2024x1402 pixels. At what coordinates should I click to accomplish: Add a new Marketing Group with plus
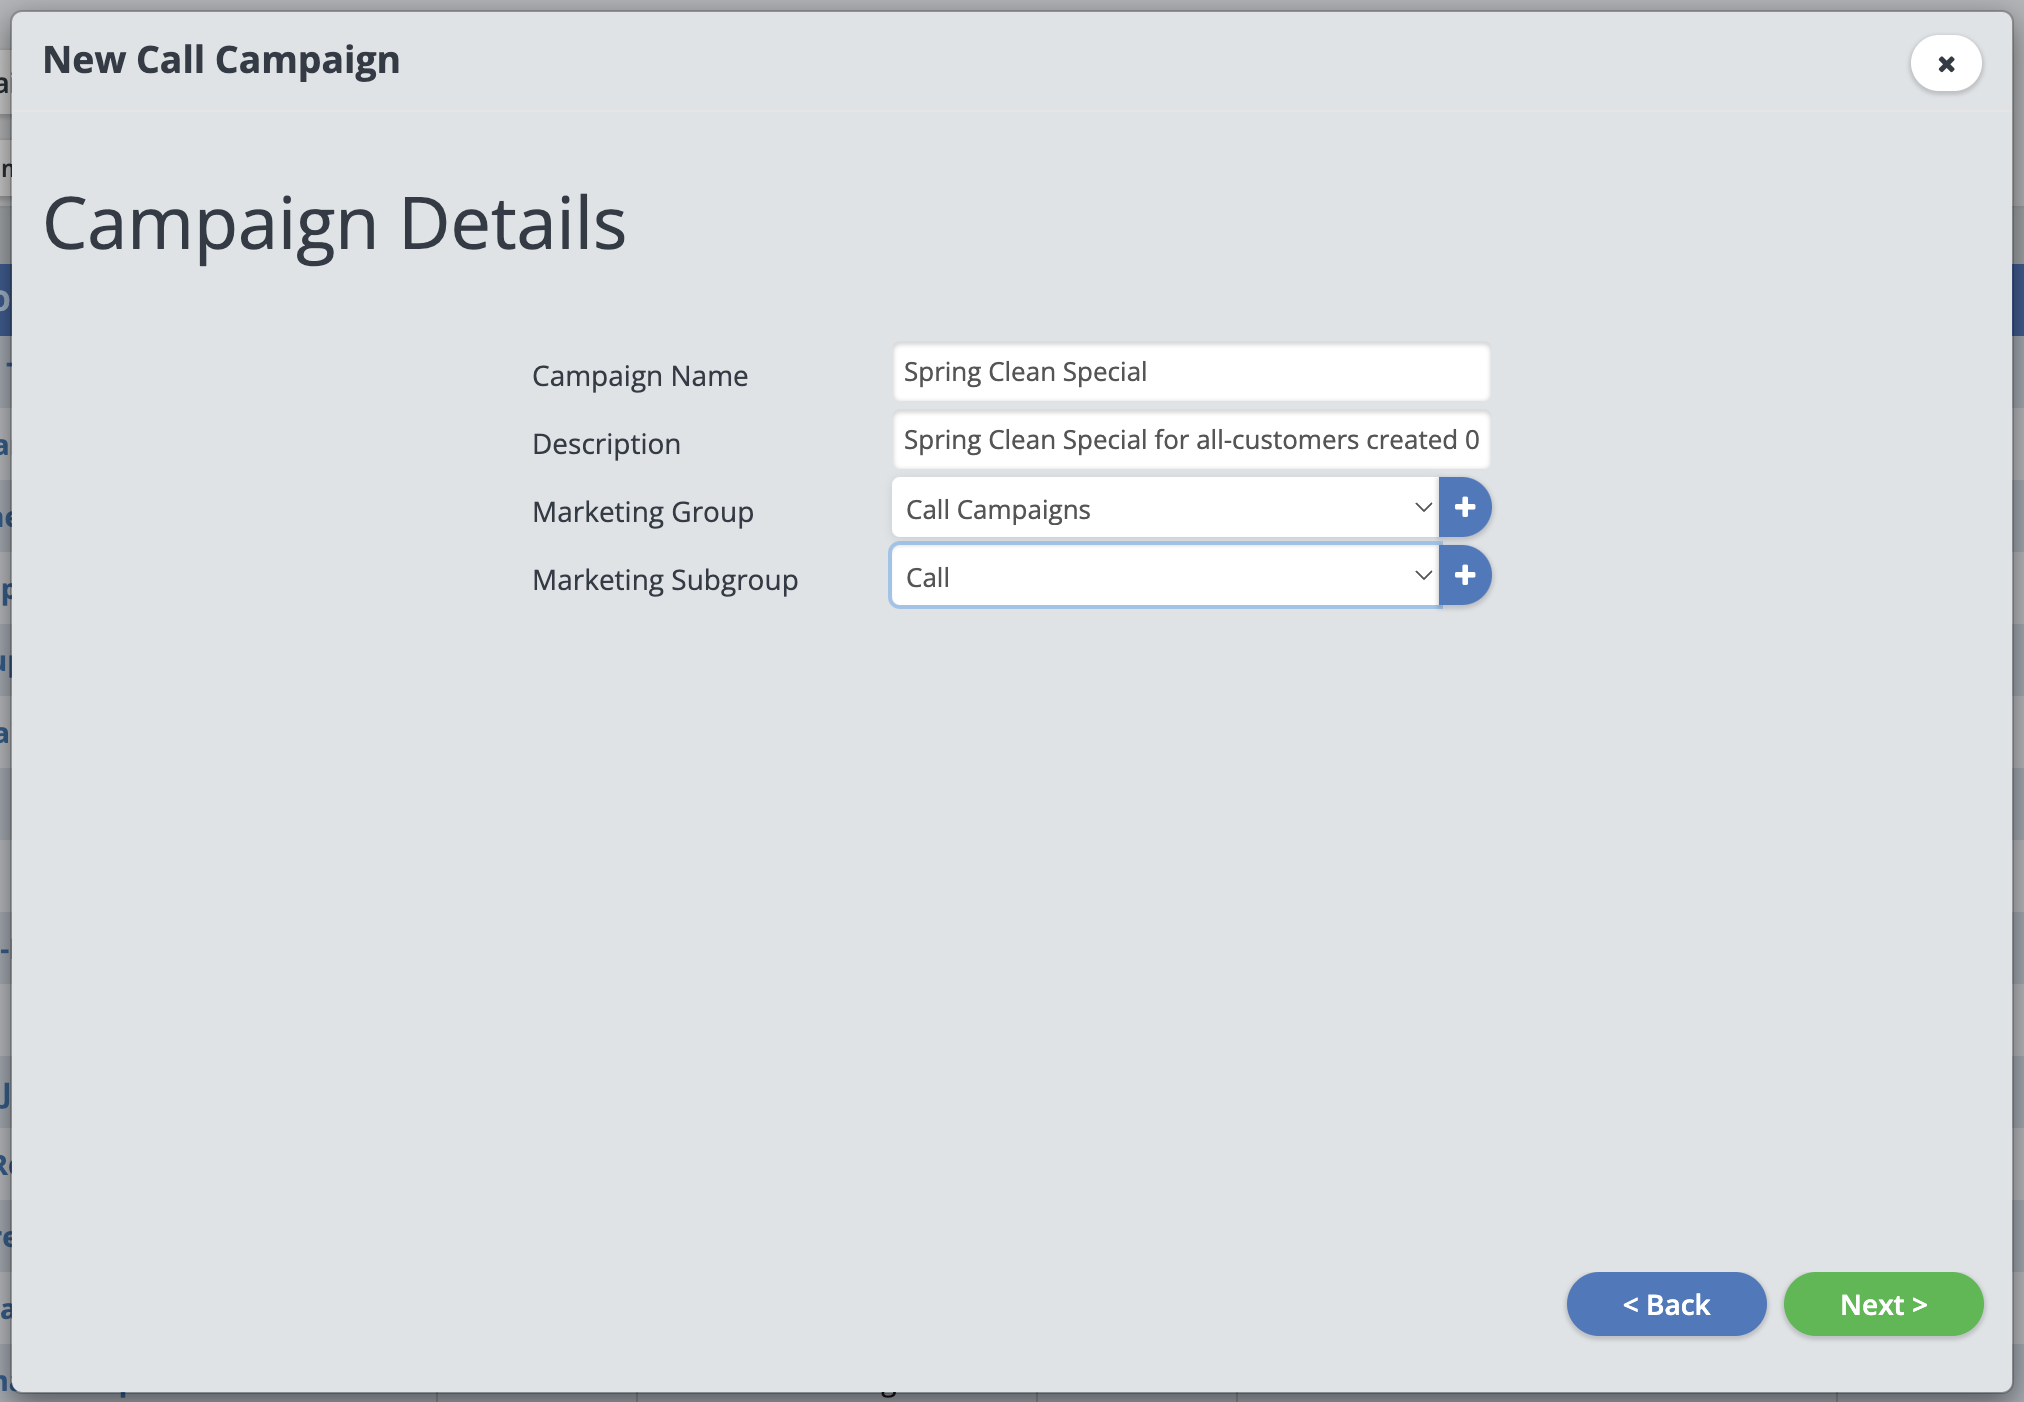(1465, 508)
